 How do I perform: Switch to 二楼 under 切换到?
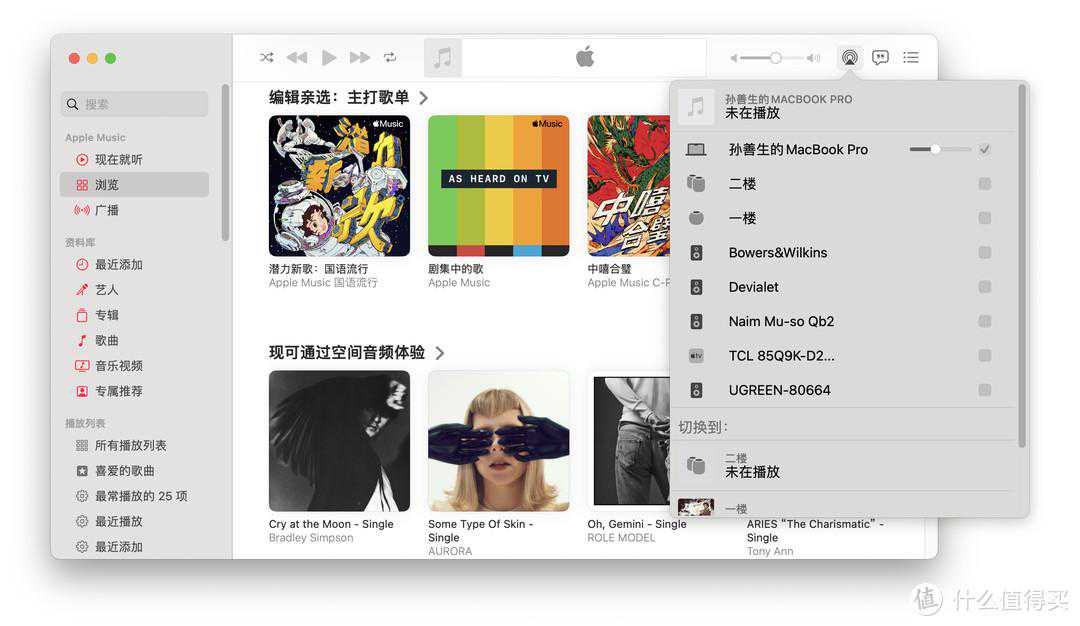pos(752,465)
